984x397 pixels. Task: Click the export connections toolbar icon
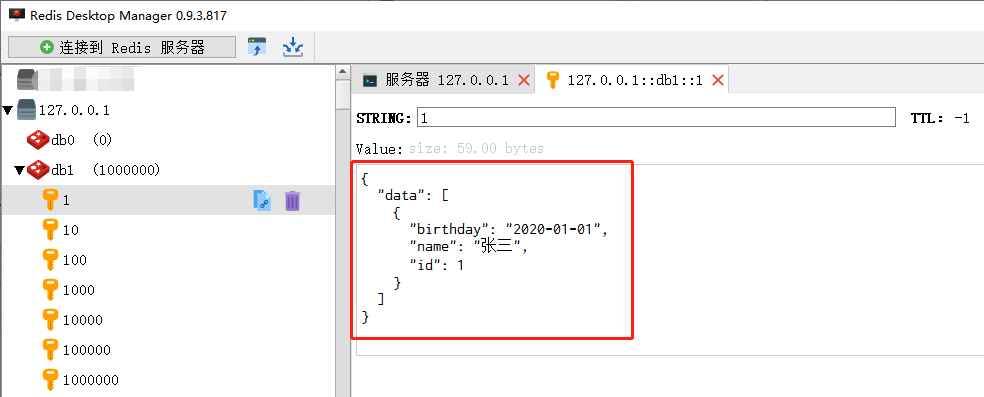point(292,47)
